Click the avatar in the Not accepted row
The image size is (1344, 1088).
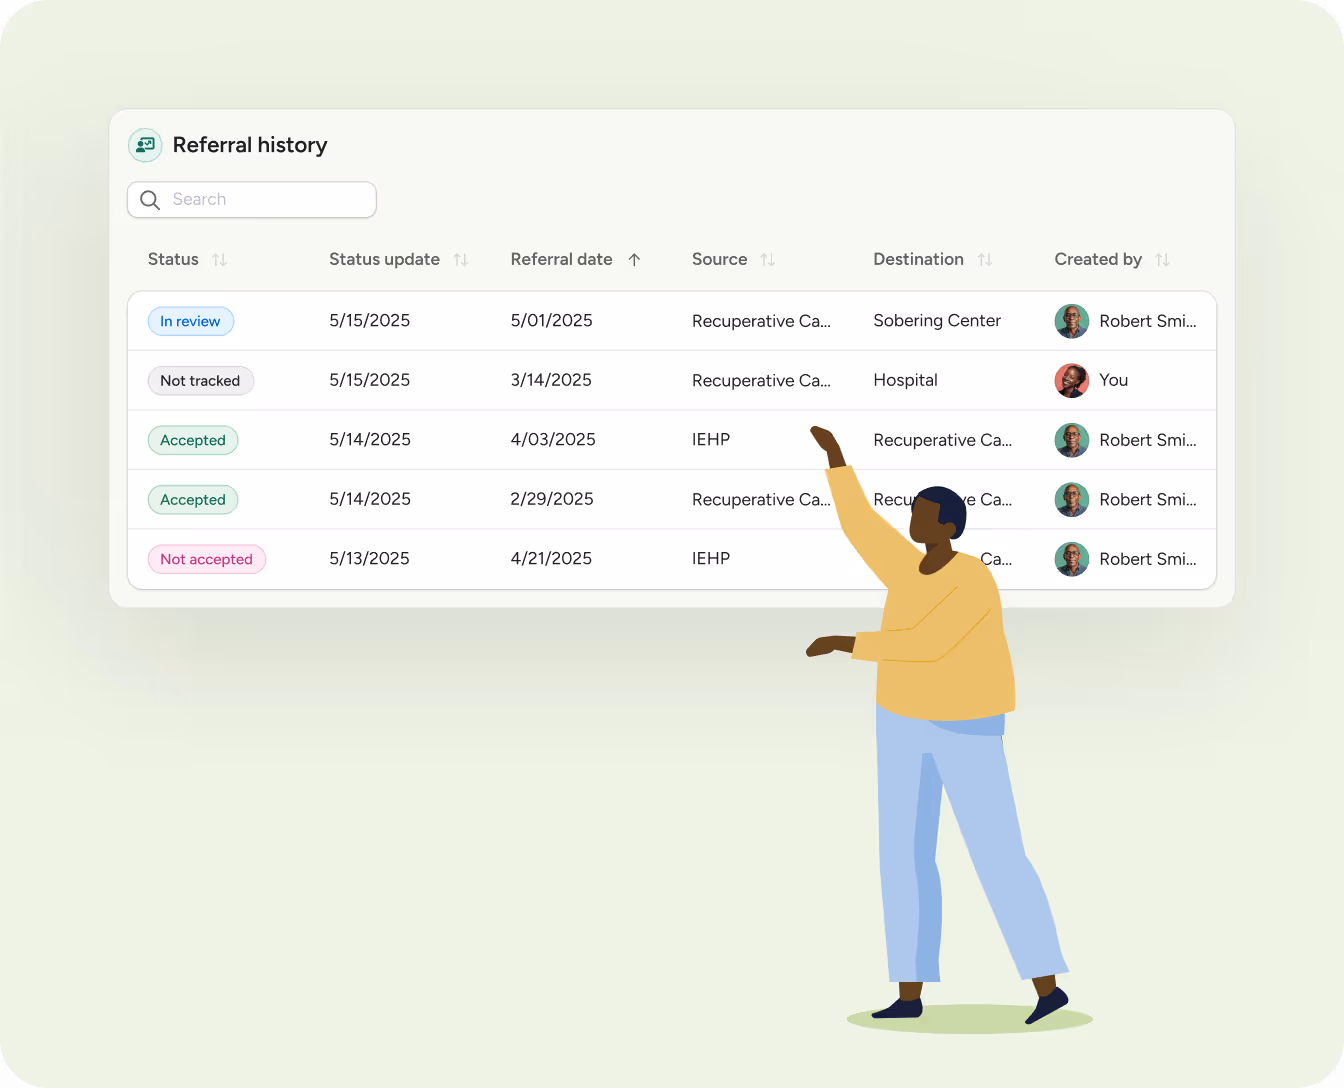coord(1071,559)
